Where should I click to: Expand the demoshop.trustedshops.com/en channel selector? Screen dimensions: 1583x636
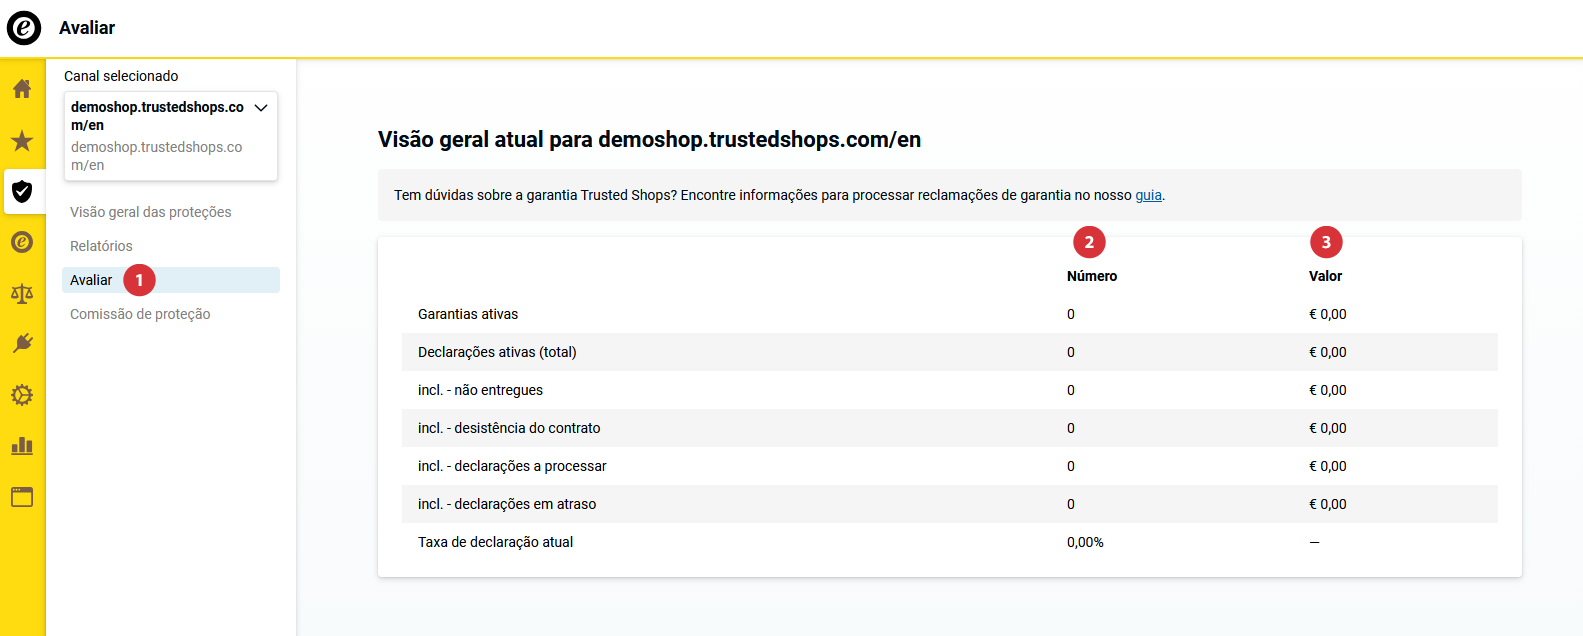tap(171, 136)
